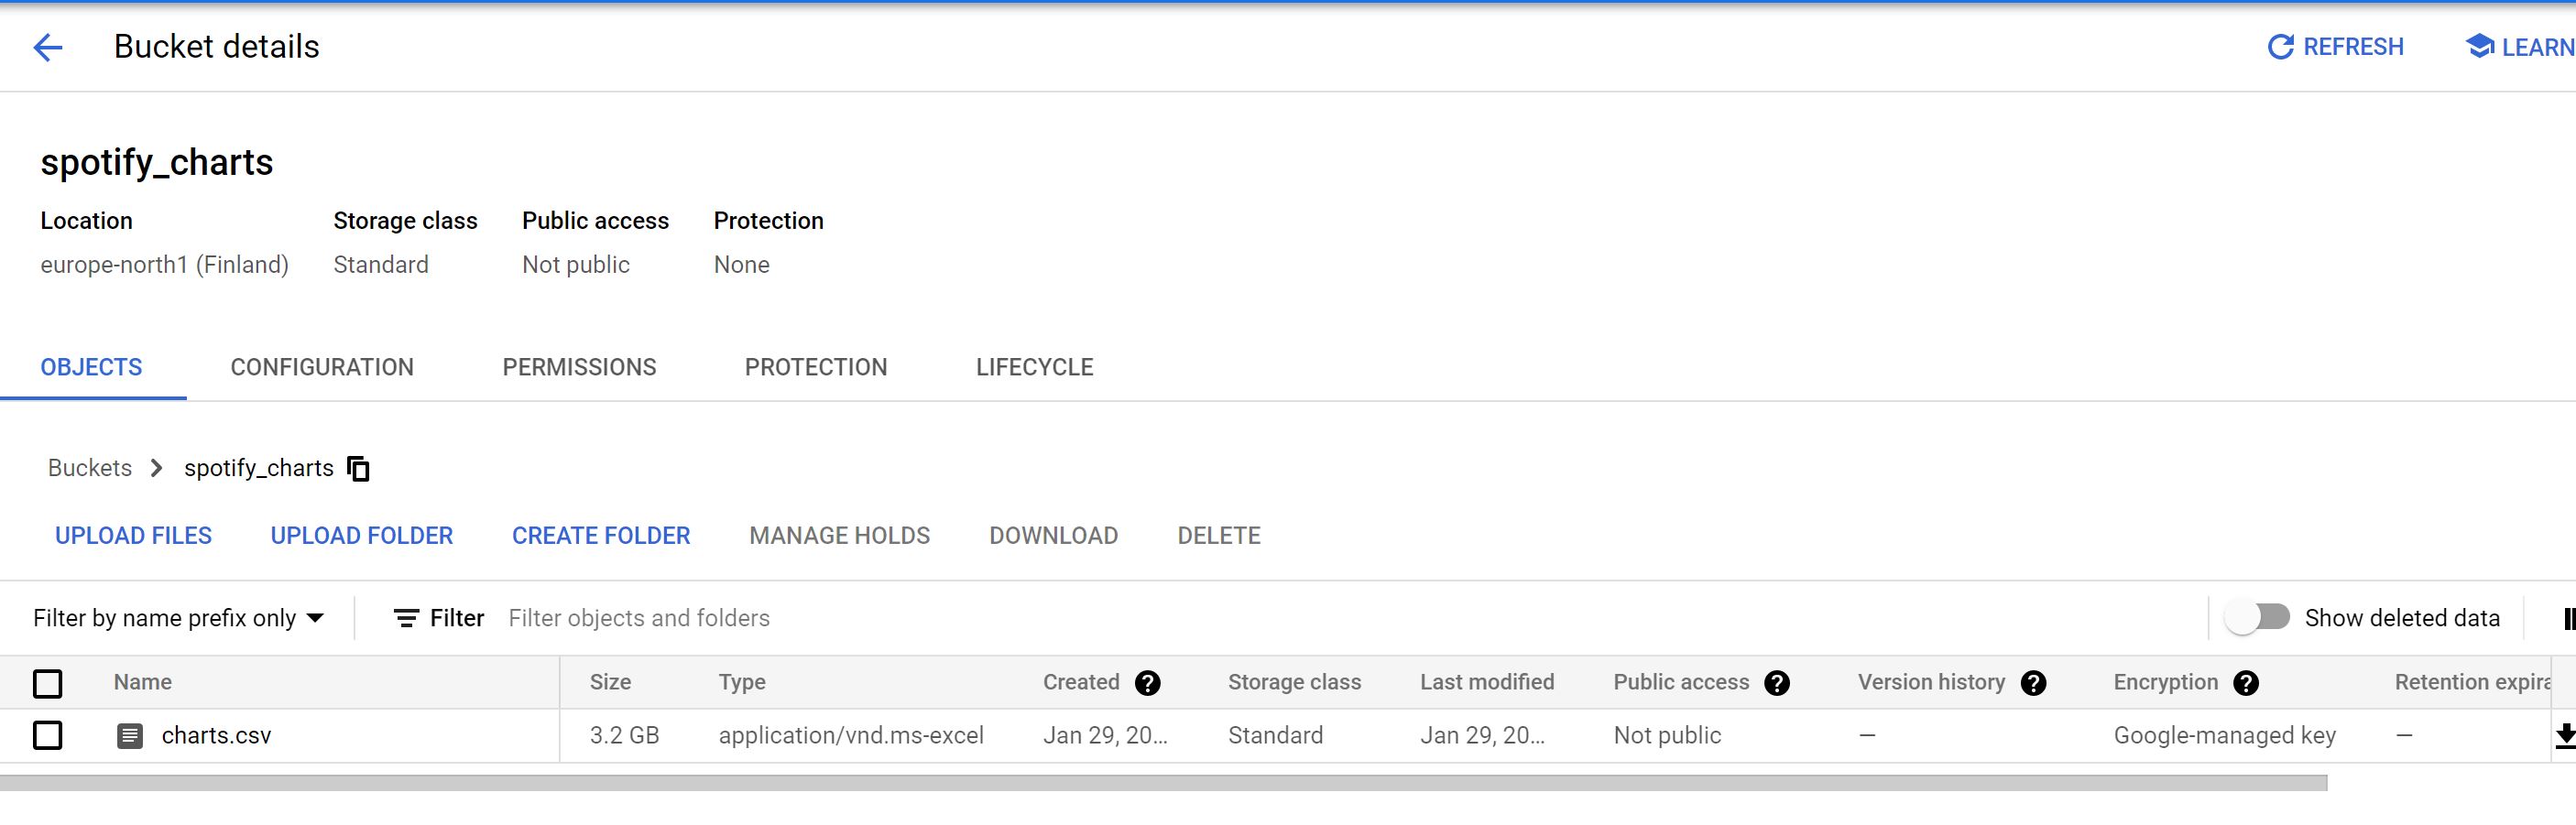Click the breadcrumb chevron after Buckets
This screenshot has height=825, width=2576.
tap(156, 468)
